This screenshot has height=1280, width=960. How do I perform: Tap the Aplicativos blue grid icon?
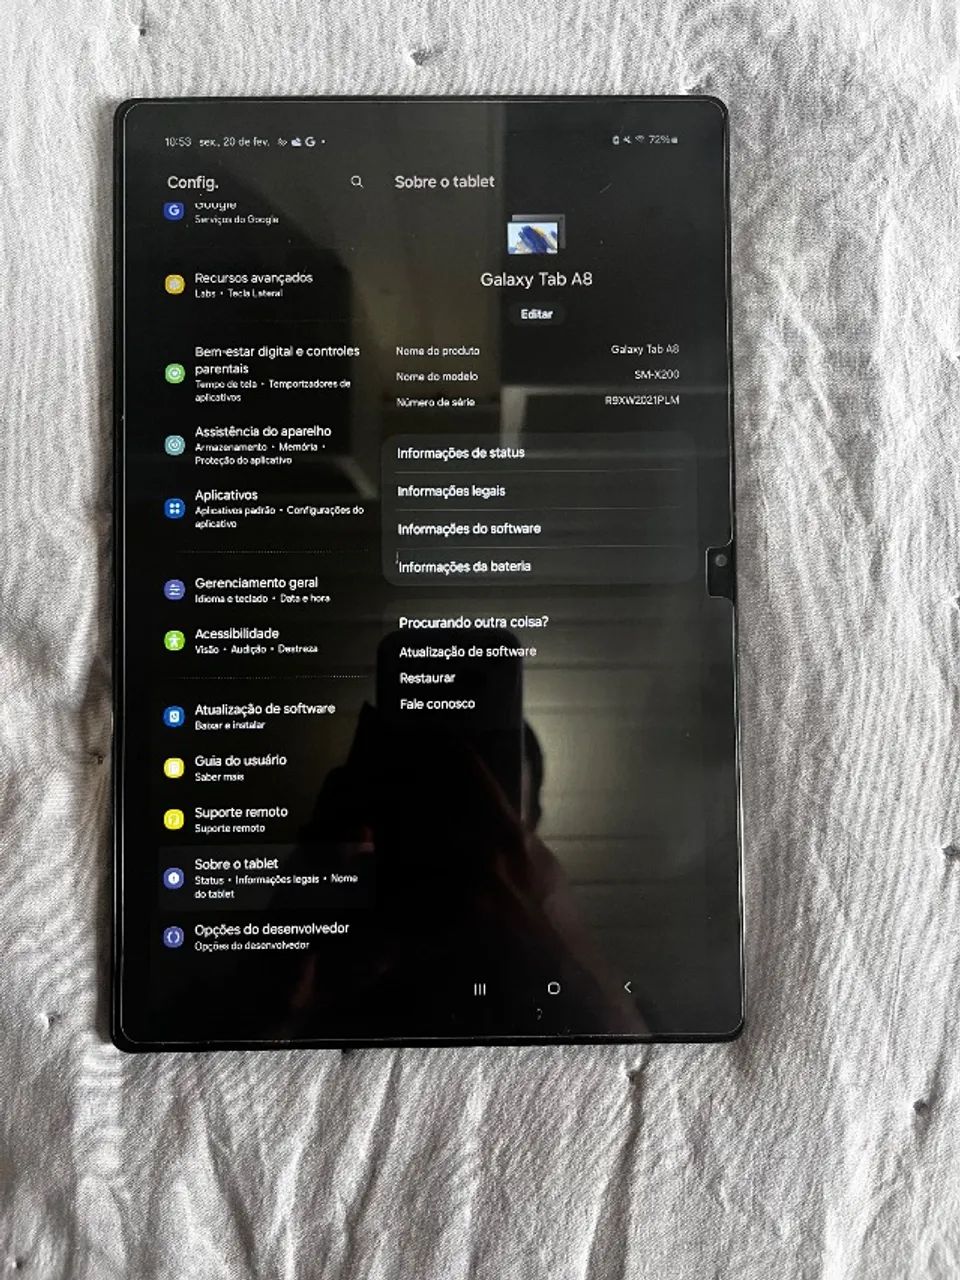pos(175,509)
